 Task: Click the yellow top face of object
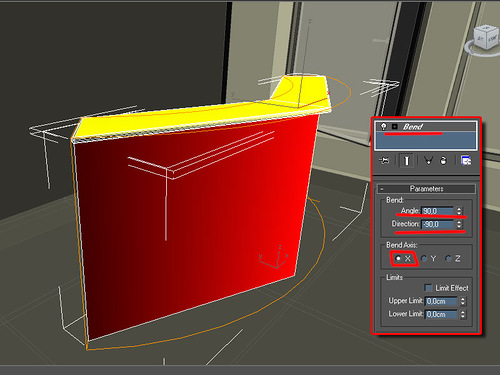200,117
